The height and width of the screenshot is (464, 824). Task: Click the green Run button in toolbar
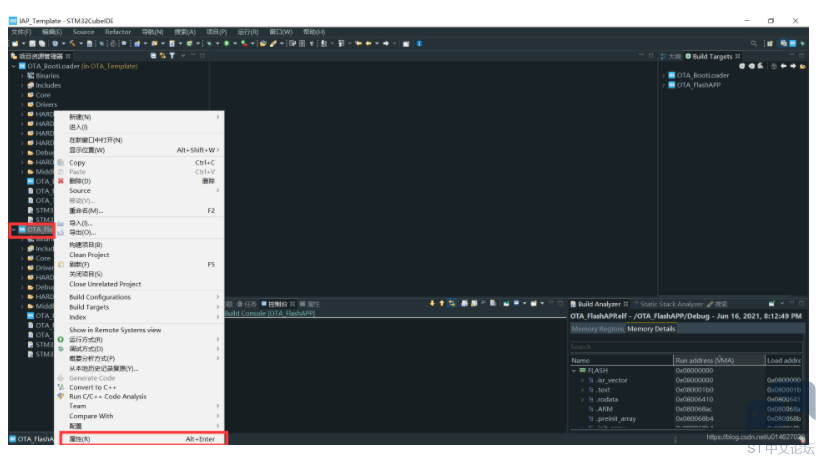point(226,44)
